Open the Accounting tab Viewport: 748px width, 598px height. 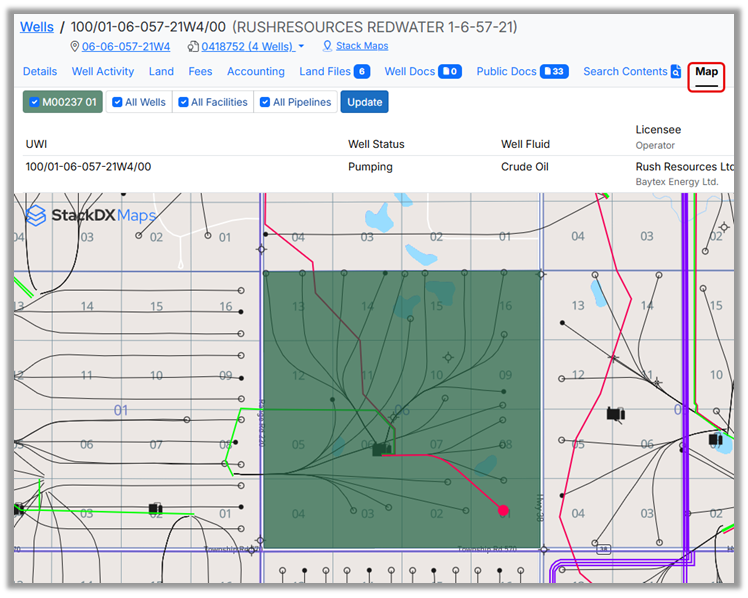tap(256, 72)
